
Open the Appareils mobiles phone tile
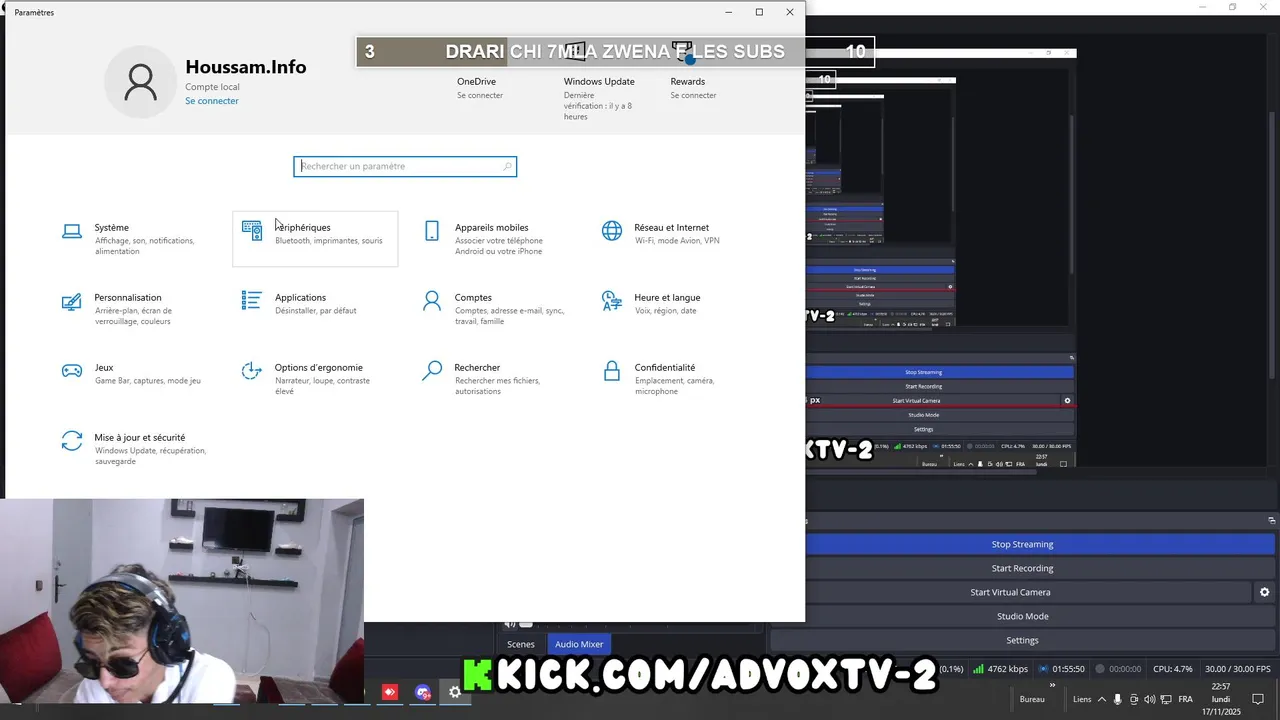tap(495, 239)
